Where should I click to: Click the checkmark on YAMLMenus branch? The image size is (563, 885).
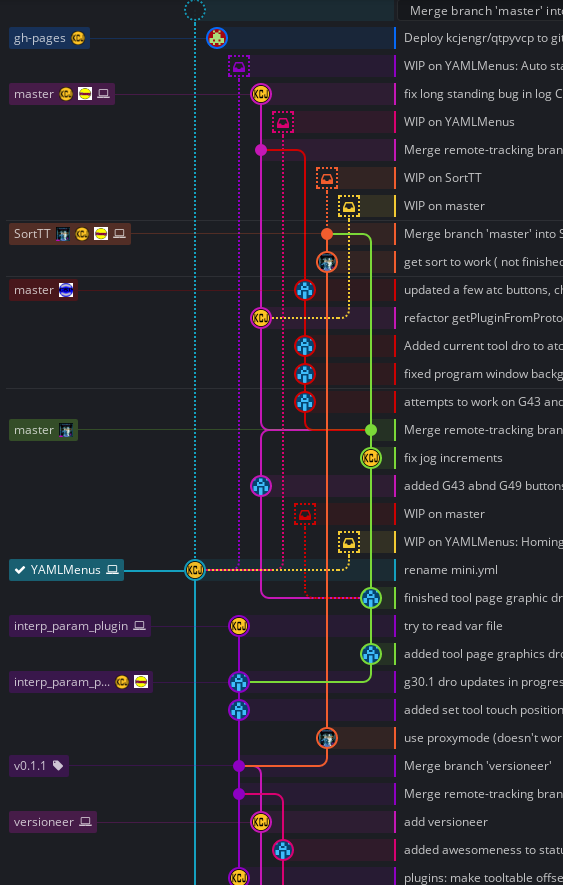click(20, 570)
